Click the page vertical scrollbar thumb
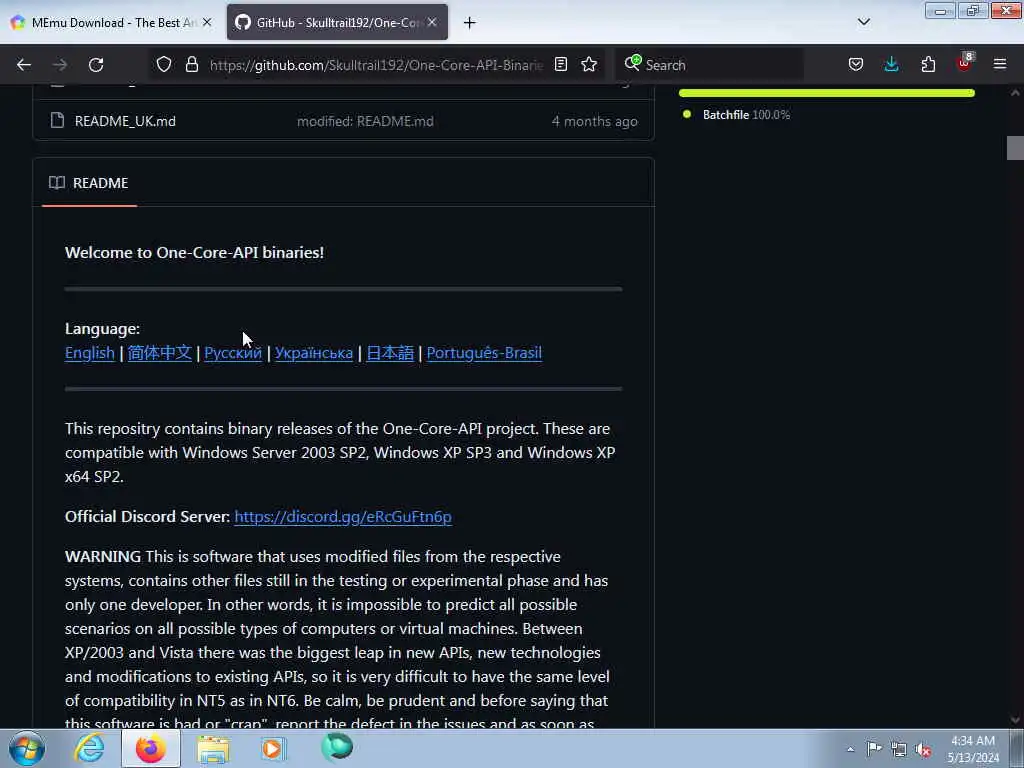This screenshot has width=1024, height=768. (x=1015, y=148)
